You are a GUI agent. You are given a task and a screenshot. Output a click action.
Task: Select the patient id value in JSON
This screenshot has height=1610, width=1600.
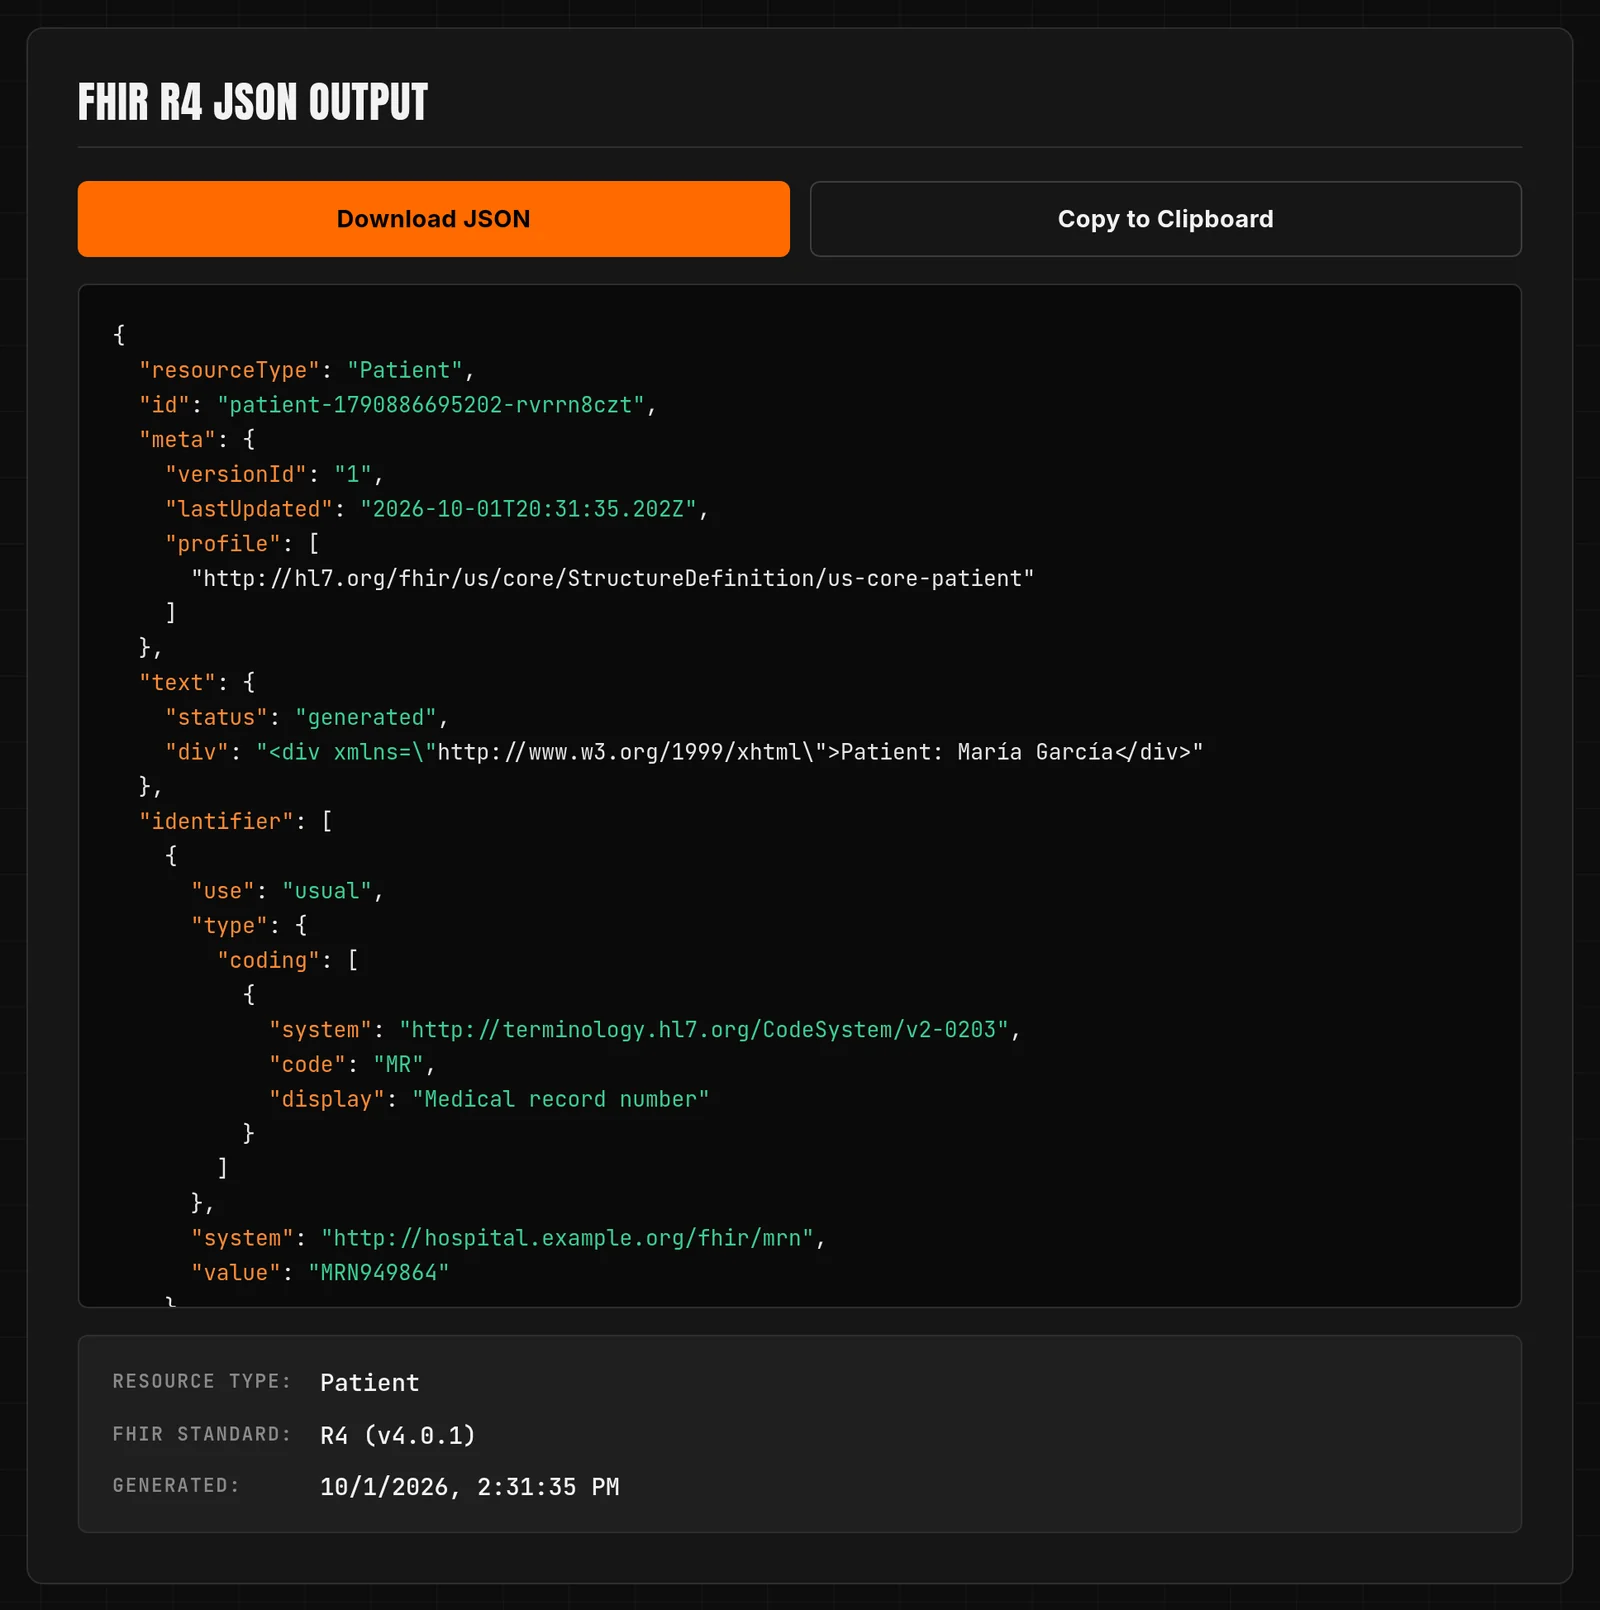coord(431,405)
